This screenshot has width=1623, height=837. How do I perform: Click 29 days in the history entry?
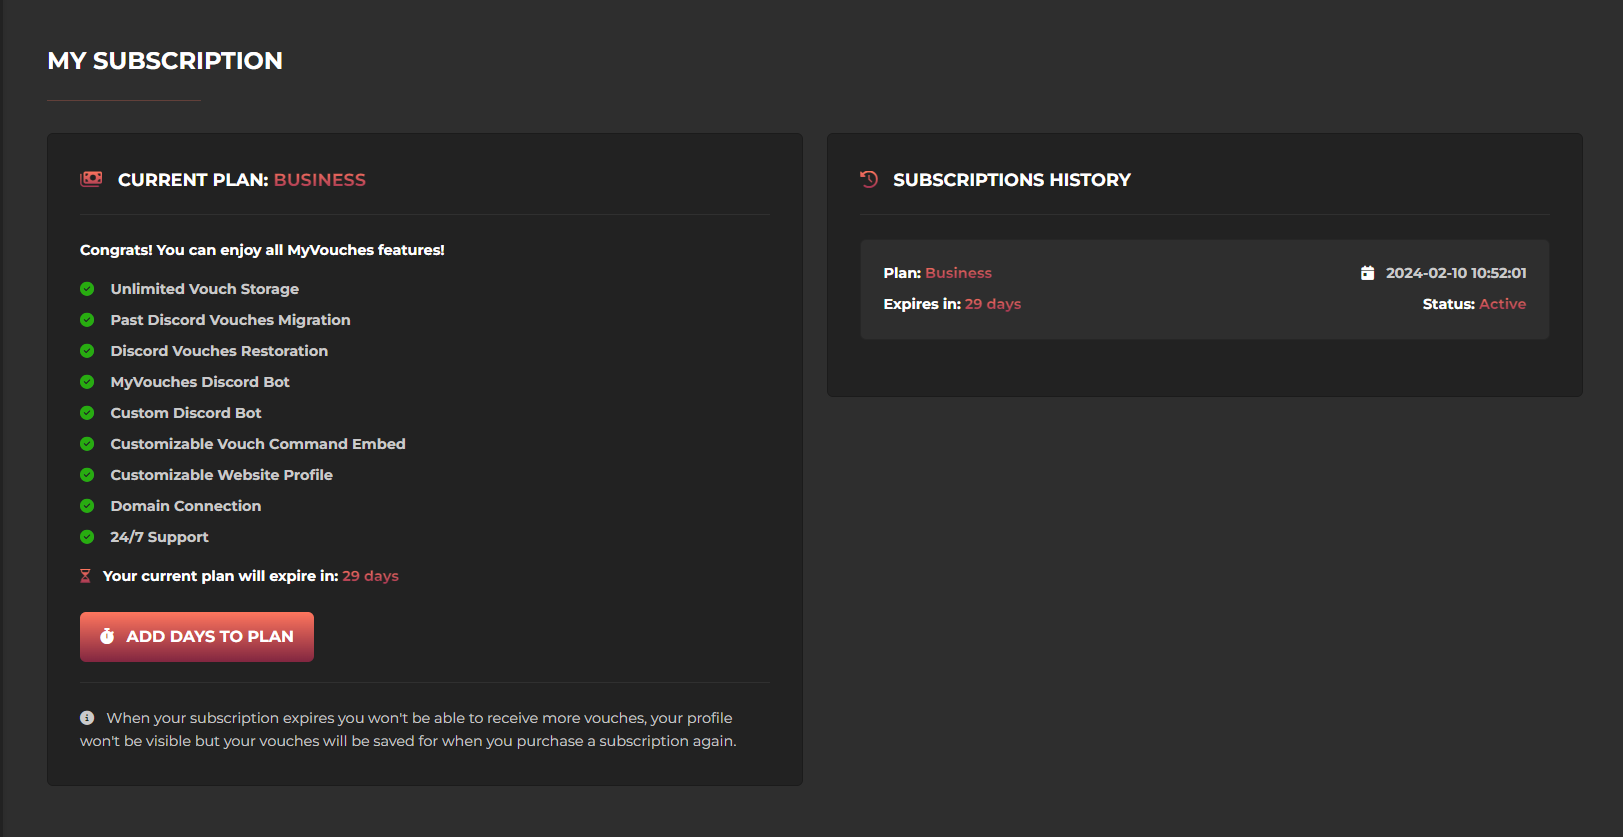pos(992,304)
